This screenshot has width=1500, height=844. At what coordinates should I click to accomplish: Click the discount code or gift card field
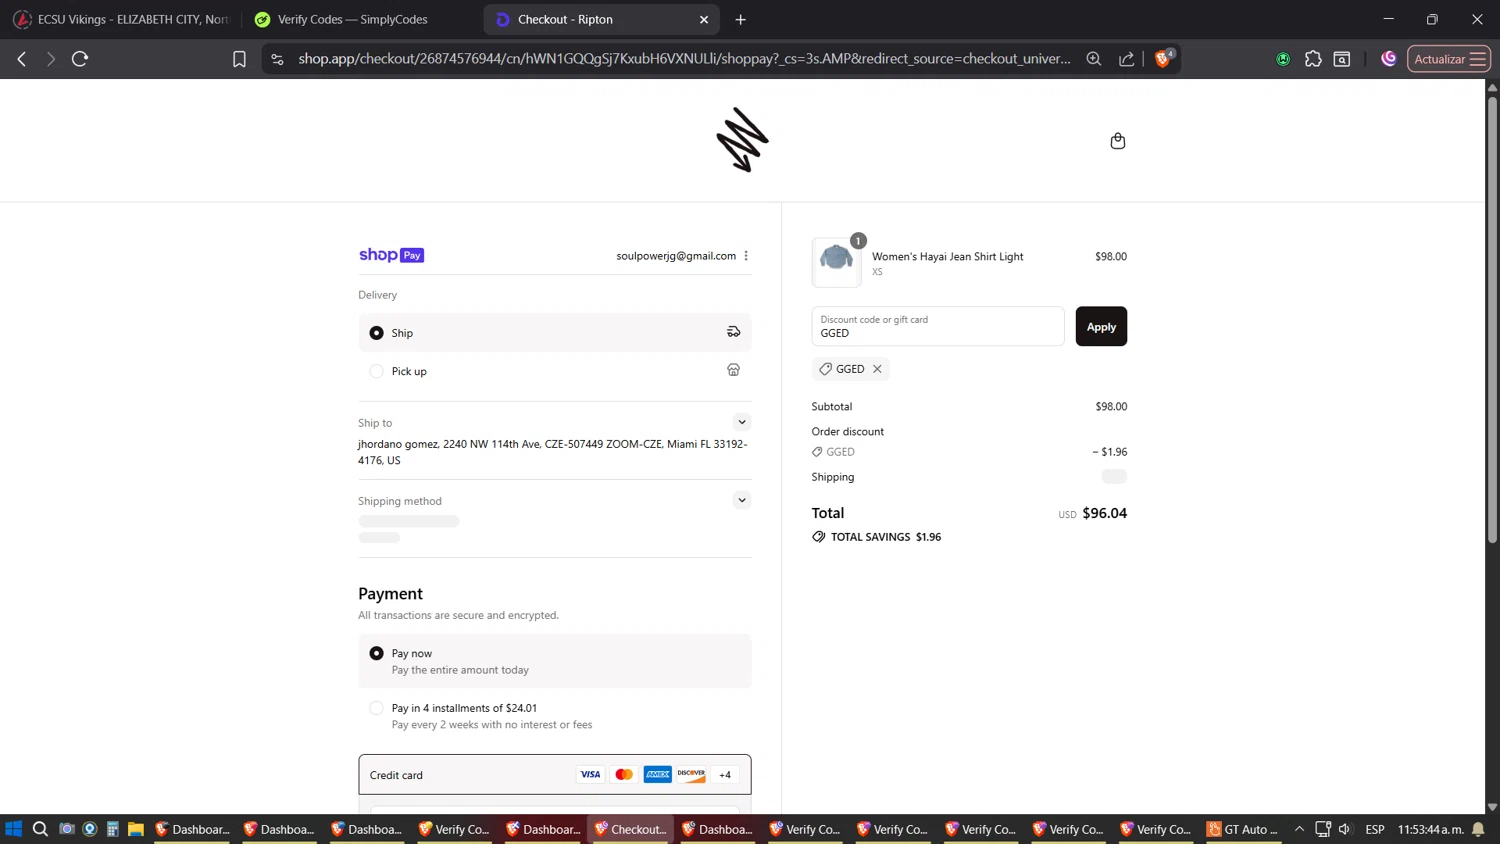point(938,326)
